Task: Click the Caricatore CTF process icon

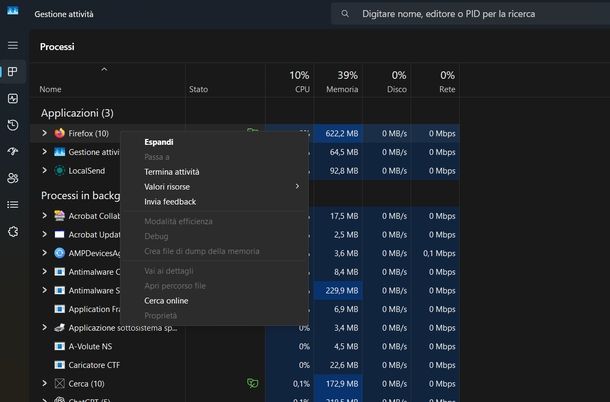Action: pyautogui.click(x=60, y=365)
